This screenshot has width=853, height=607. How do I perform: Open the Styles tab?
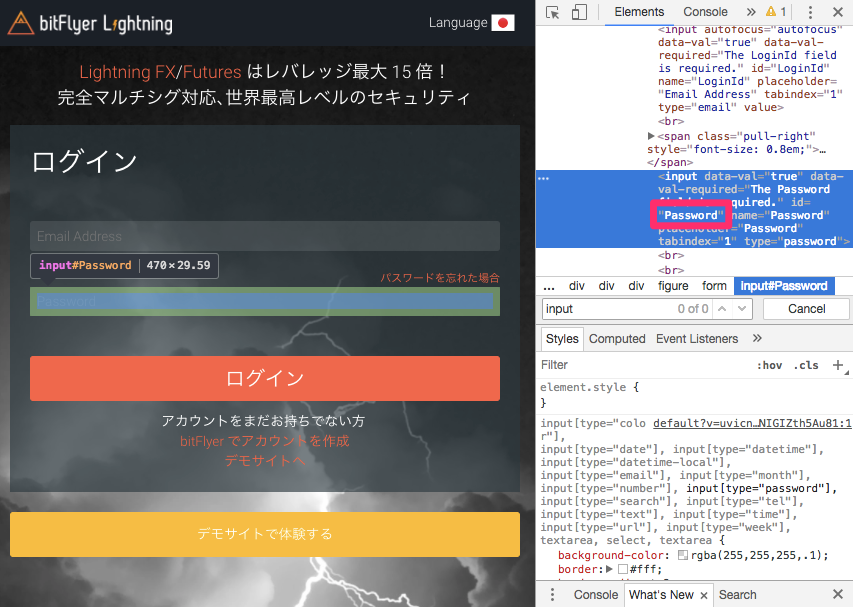562,339
